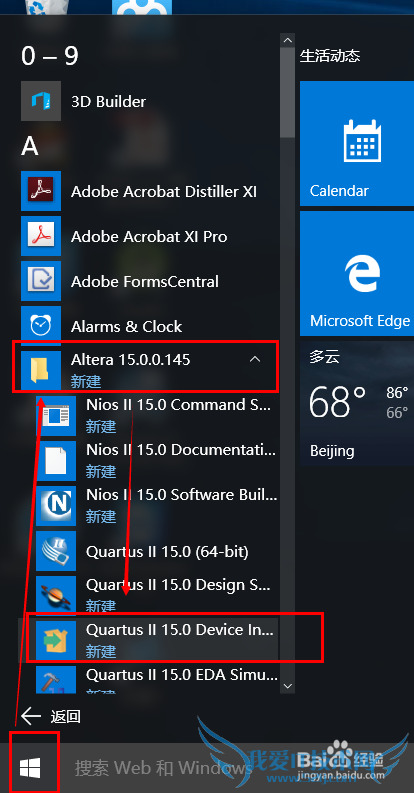Select Adobe FormsCentral text label
414x793 pixels.
click(x=145, y=281)
